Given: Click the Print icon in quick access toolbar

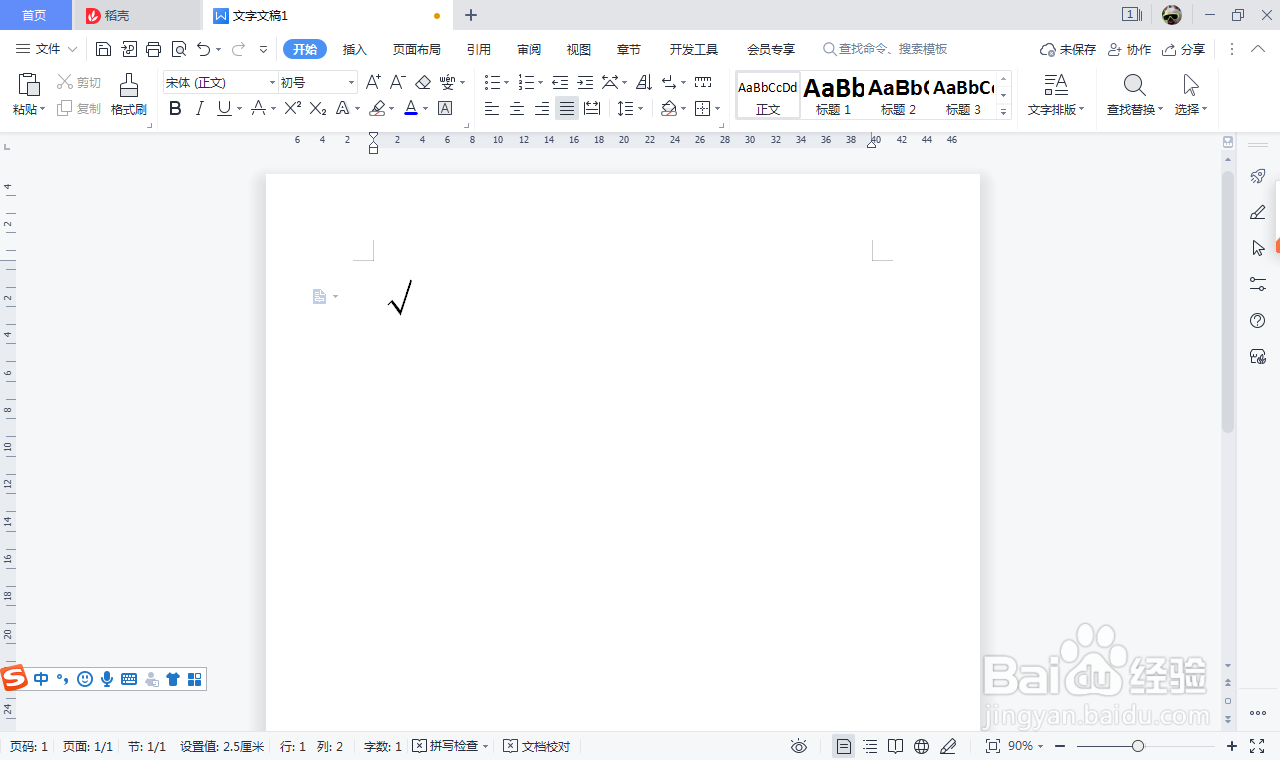Looking at the screenshot, I should click(x=153, y=49).
